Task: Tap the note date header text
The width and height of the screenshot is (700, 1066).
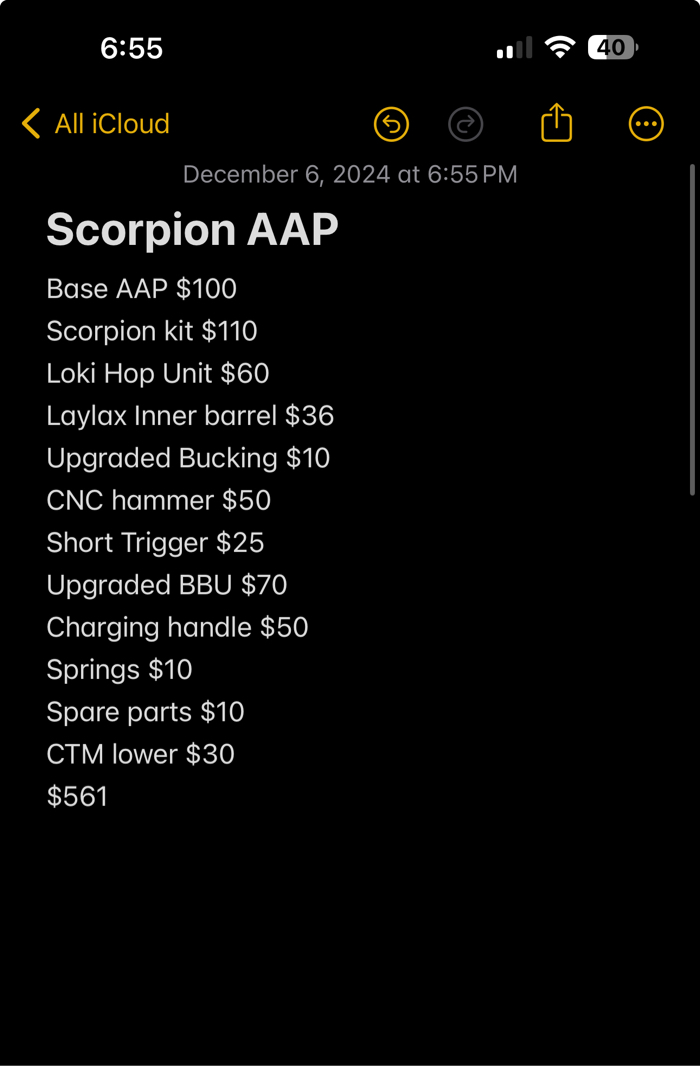Action: click(350, 175)
